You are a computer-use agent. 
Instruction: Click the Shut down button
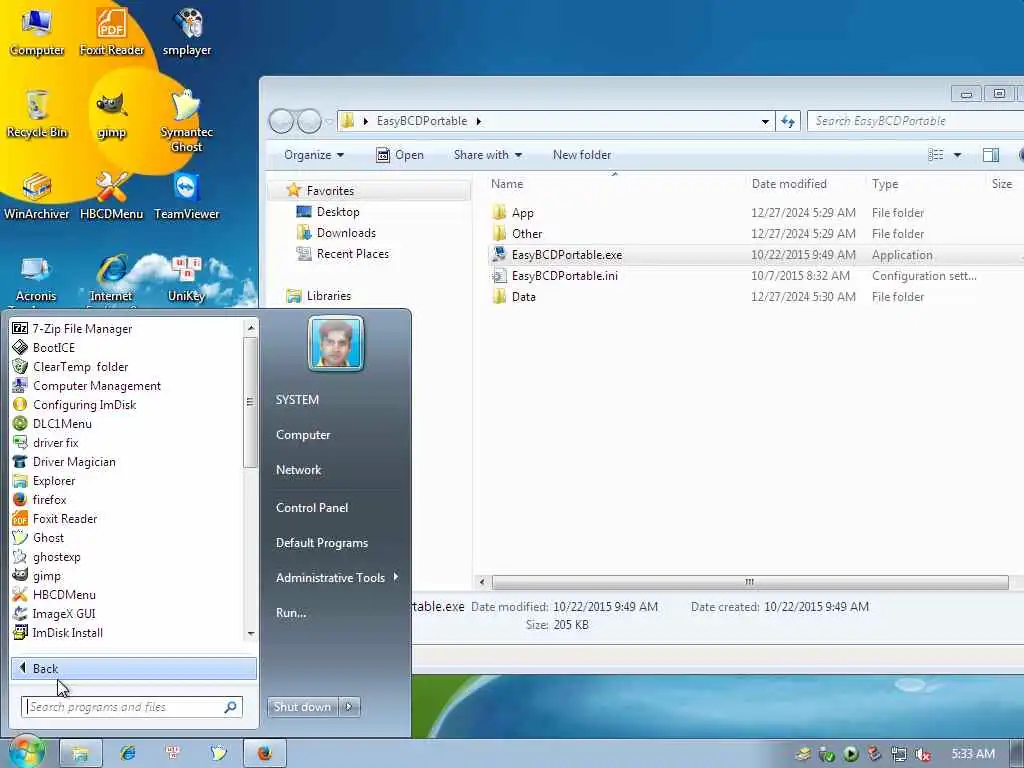pos(302,707)
